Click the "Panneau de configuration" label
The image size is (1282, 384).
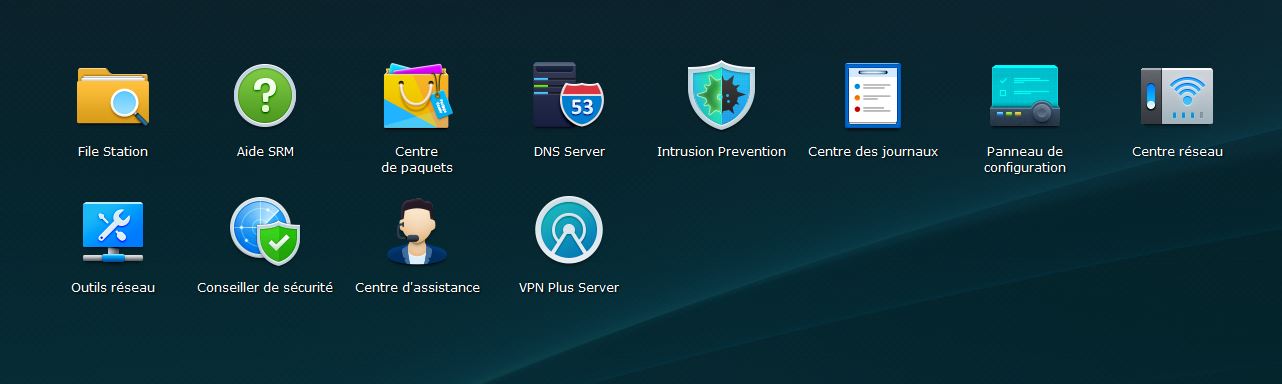(x=1025, y=160)
